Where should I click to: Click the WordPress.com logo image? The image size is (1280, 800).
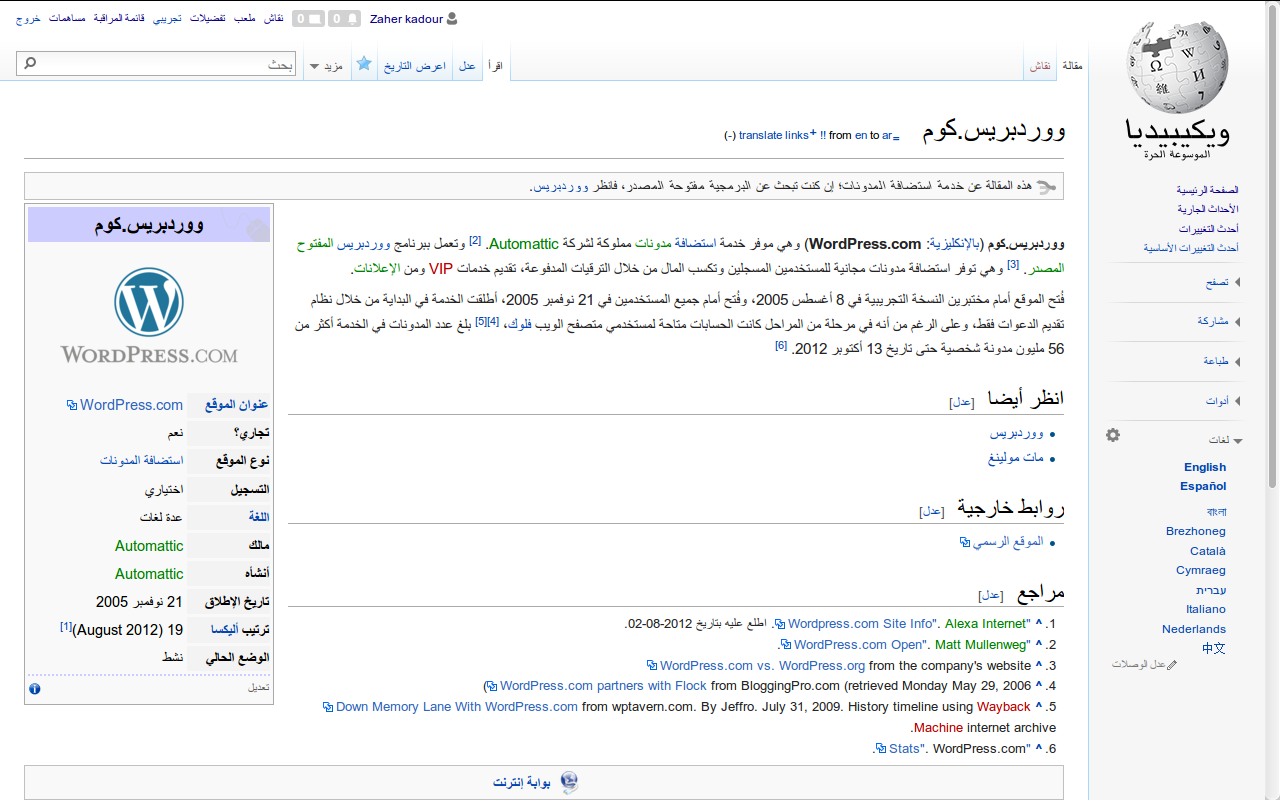point(149,317)
